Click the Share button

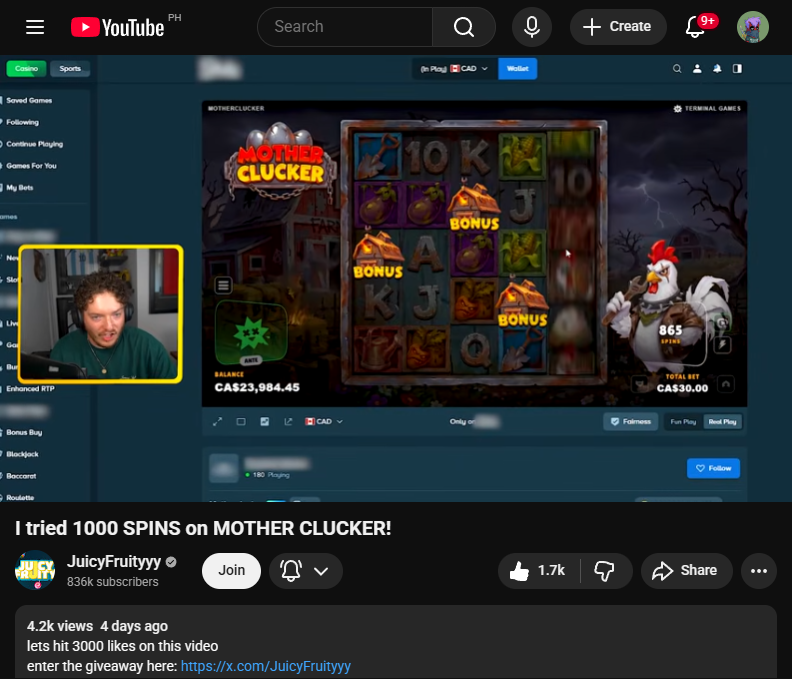point(686,571)
